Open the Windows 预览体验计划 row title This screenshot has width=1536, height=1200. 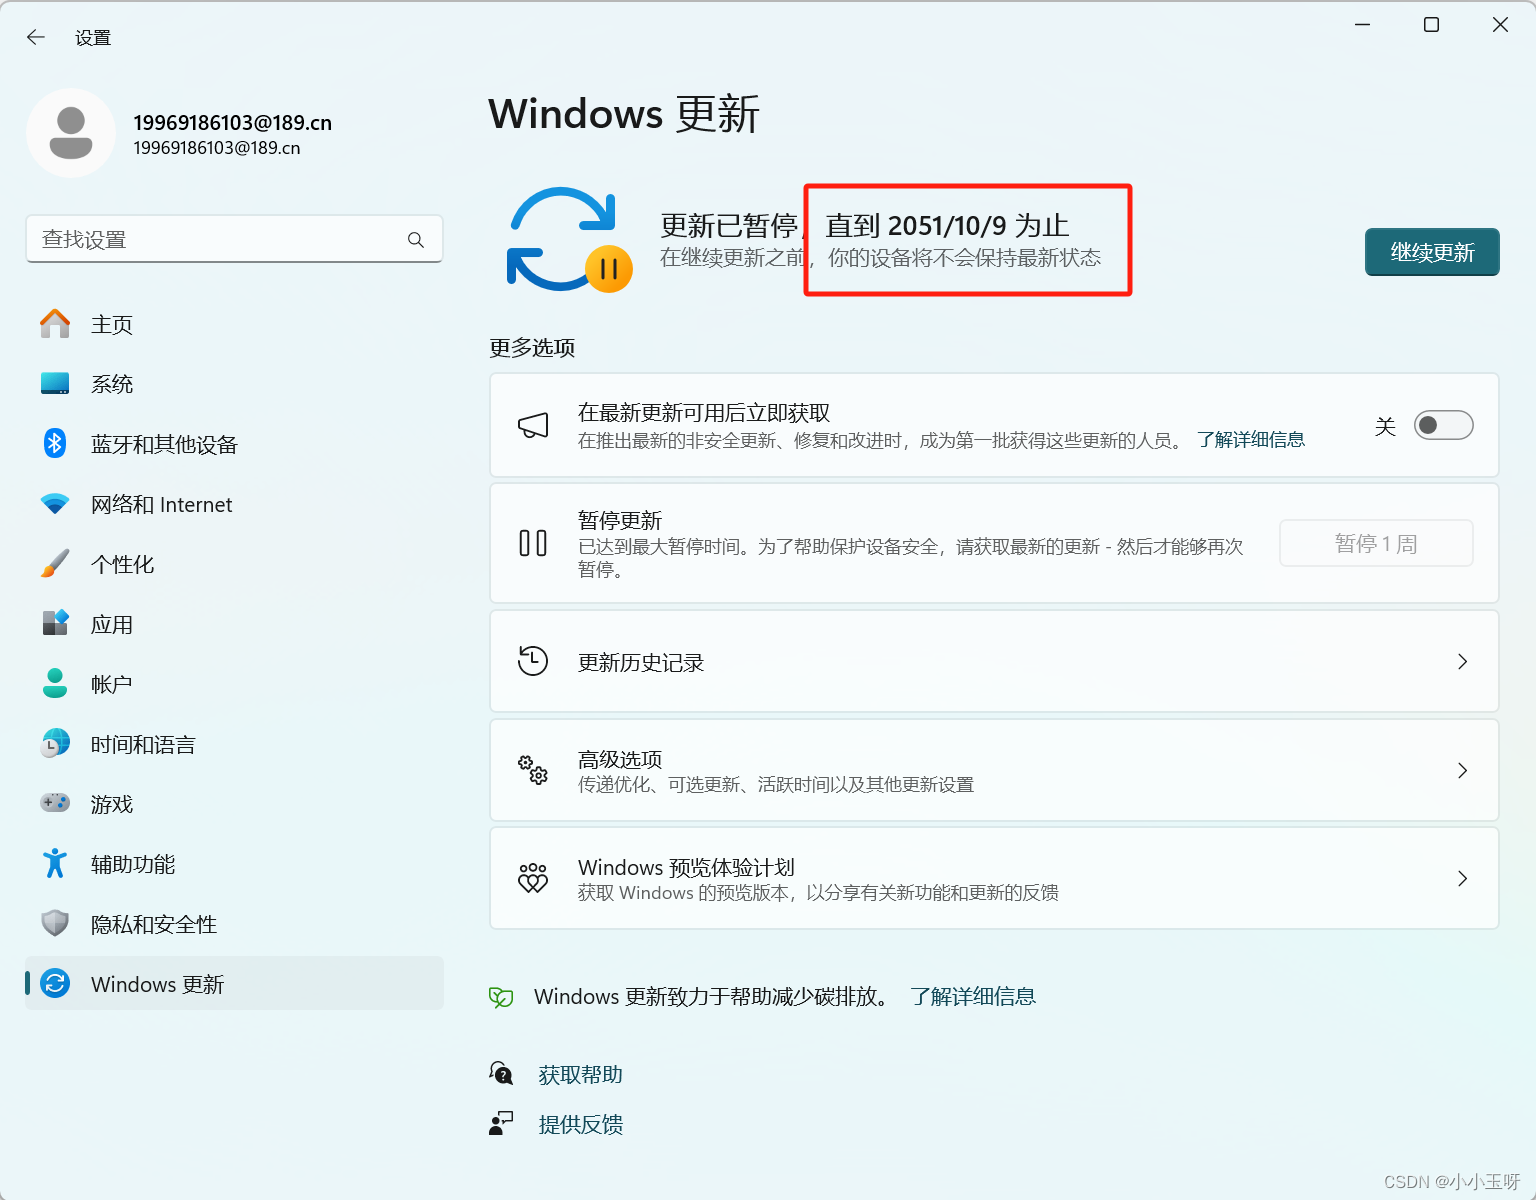click(686, 867)
